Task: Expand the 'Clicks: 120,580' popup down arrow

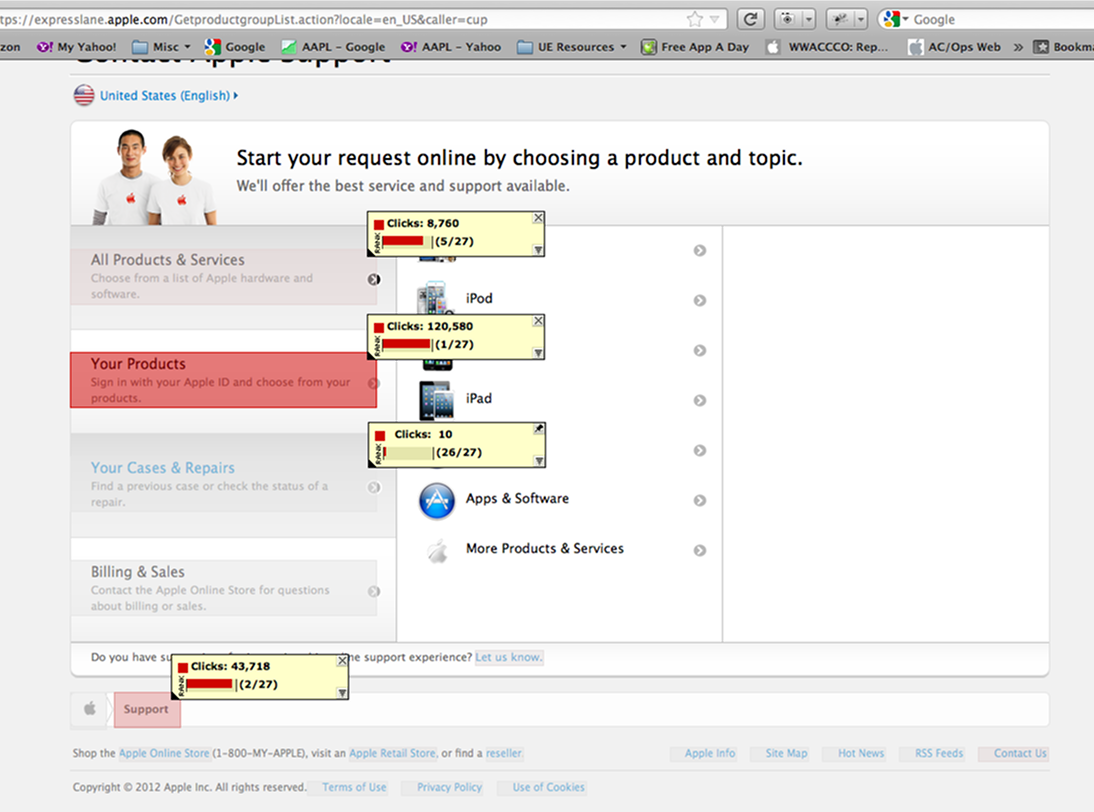Action: [538, 353]
